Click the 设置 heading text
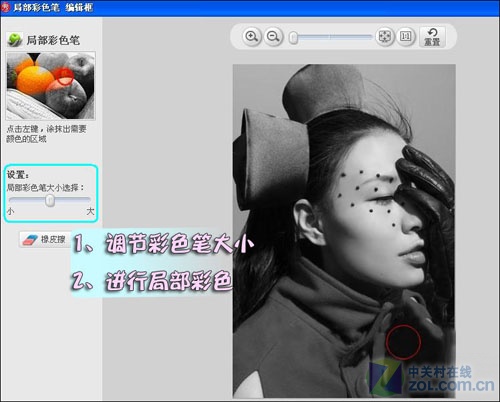Screen dimensions: 500x402 (18, 175)
